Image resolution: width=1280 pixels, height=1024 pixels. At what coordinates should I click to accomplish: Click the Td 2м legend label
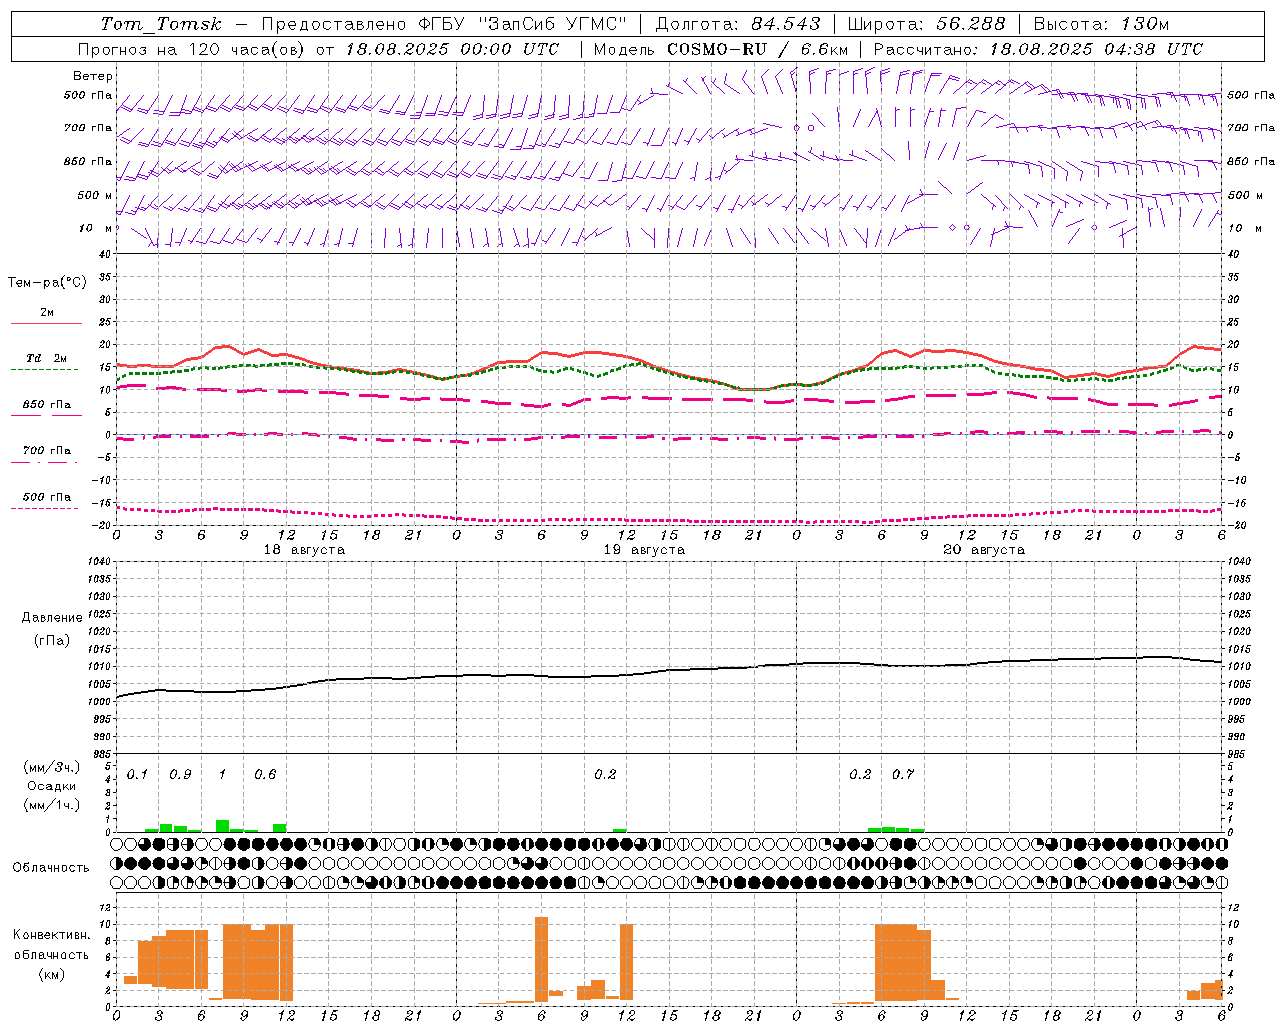(x=46, y=358)
